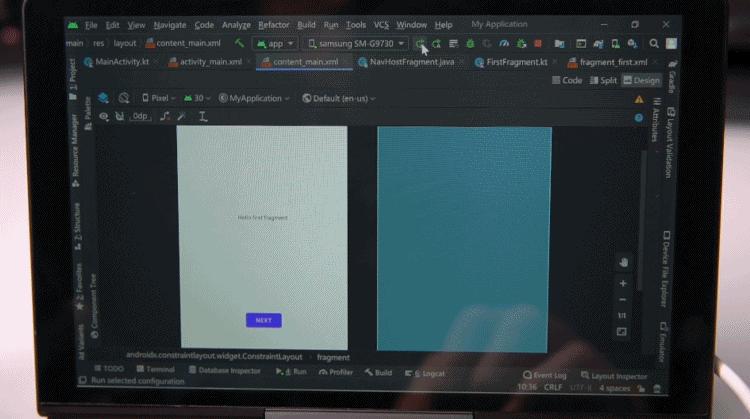750x419 pixels.
Task: Switch to Design view mode
Action: point(641,80)
